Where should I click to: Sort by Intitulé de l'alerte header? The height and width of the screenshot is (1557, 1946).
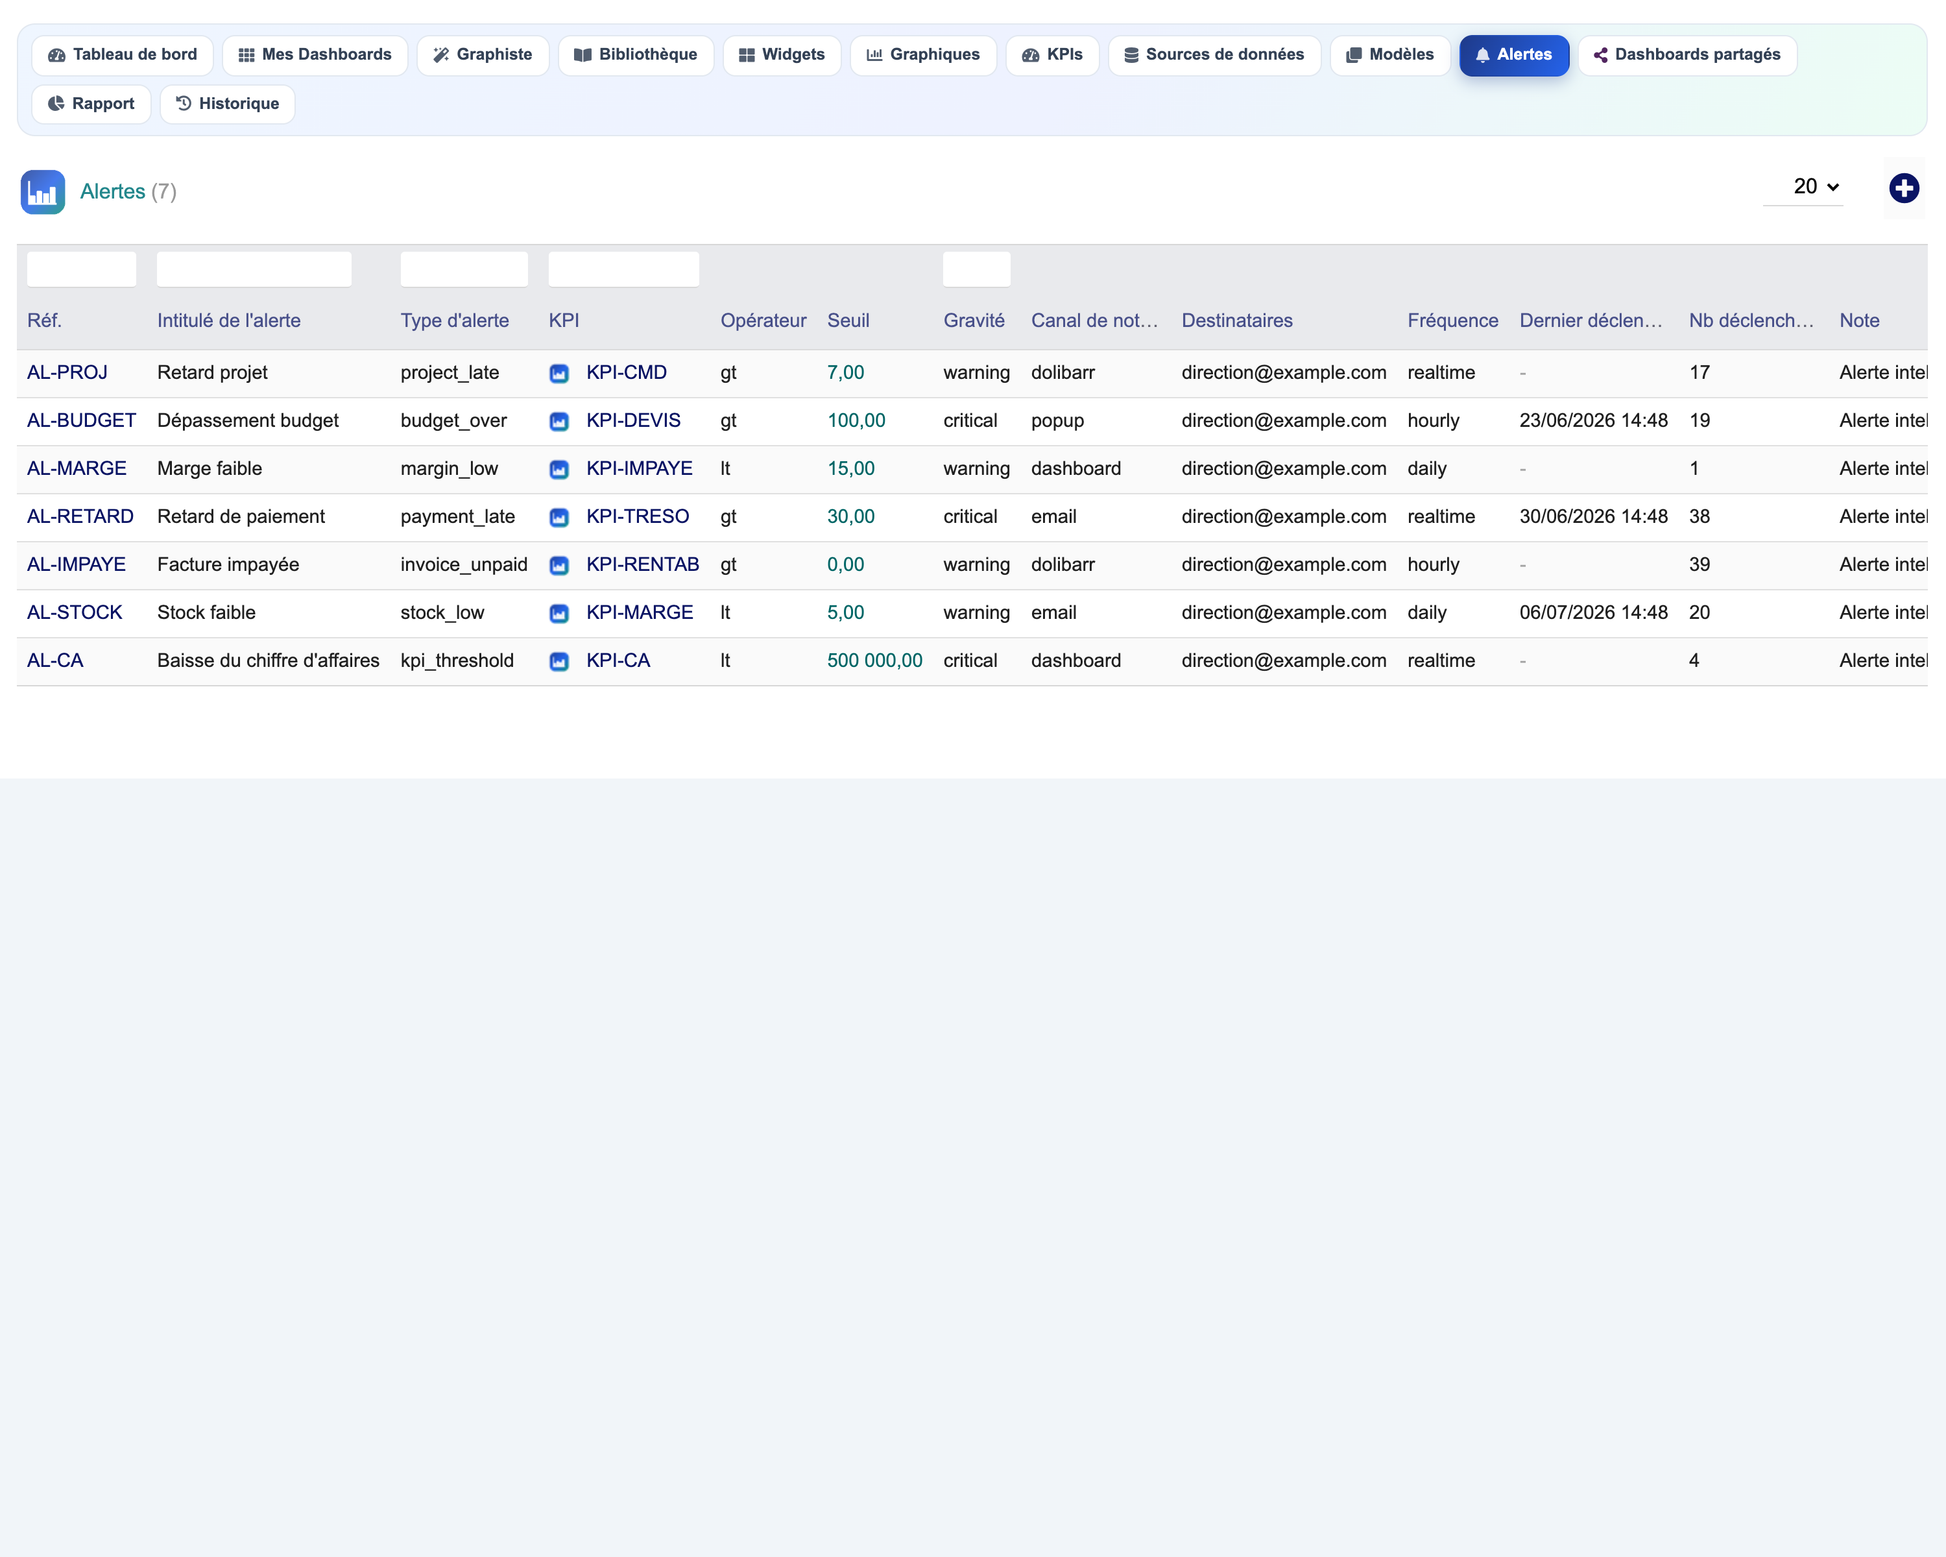[x=229, y=321]
